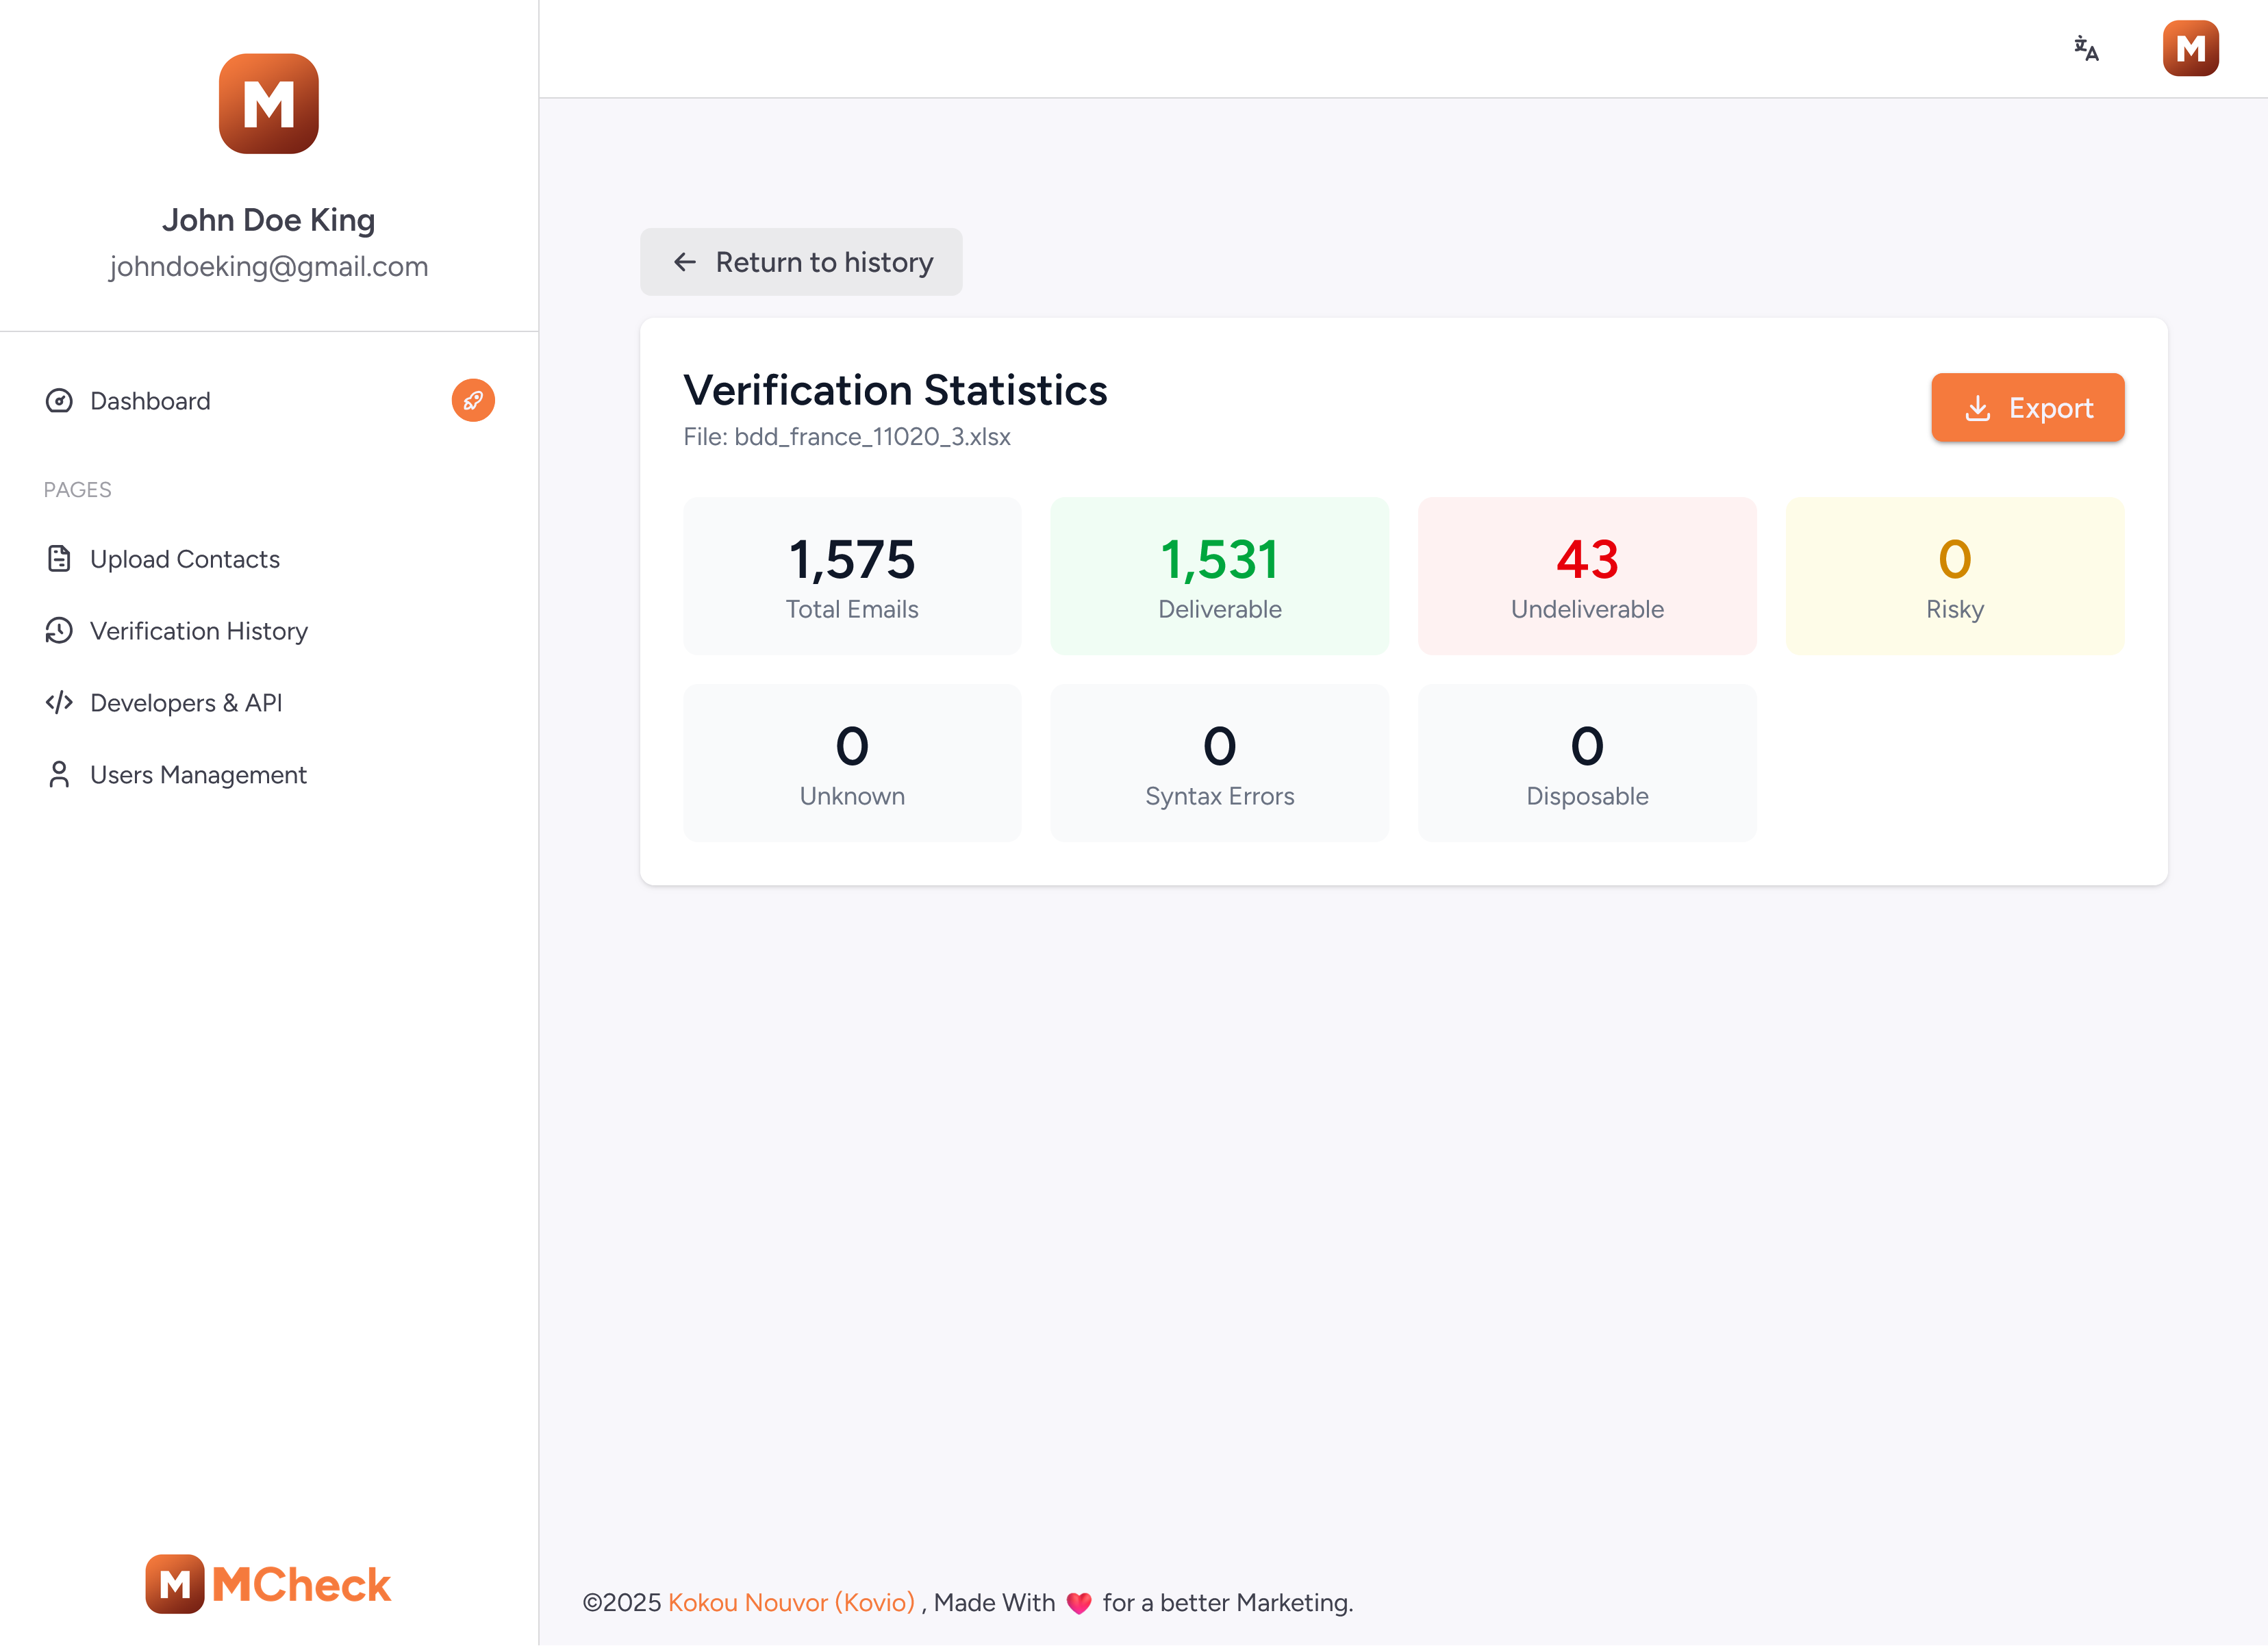Viewport: 2268px width, 1646px height.
Task: Open the Dashboard menu item
Action: tap(150, 401)
